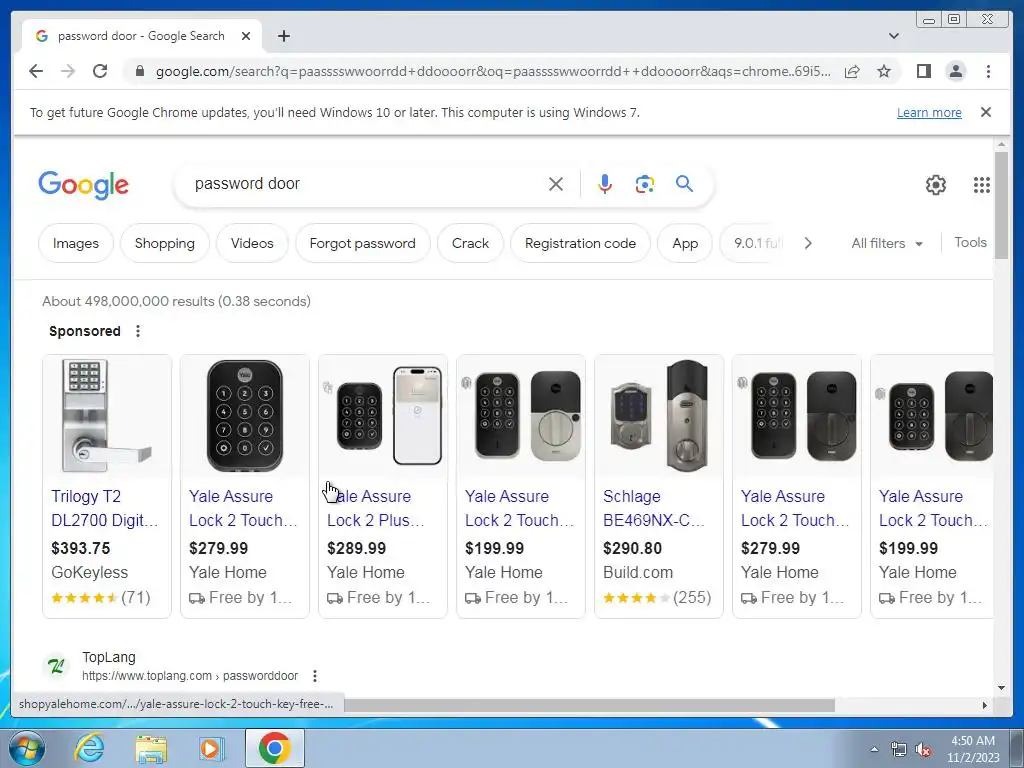Click inside the password door search field
The width and height of the screenshot is (1024, 768).
point(366,184)
